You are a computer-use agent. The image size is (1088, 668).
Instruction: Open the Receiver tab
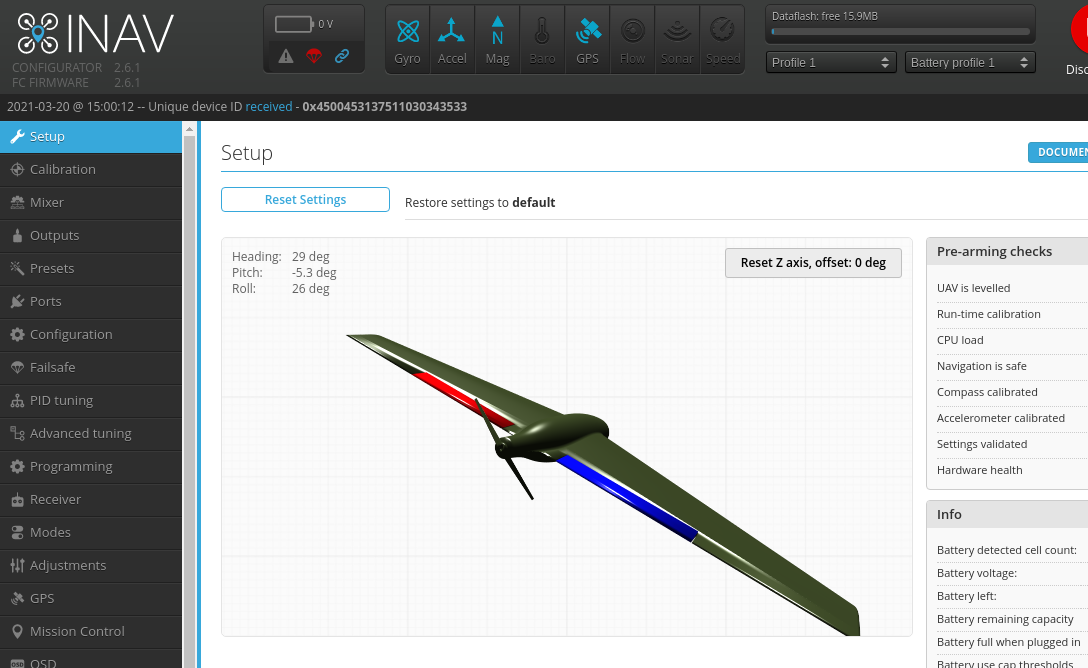point(91,499)
